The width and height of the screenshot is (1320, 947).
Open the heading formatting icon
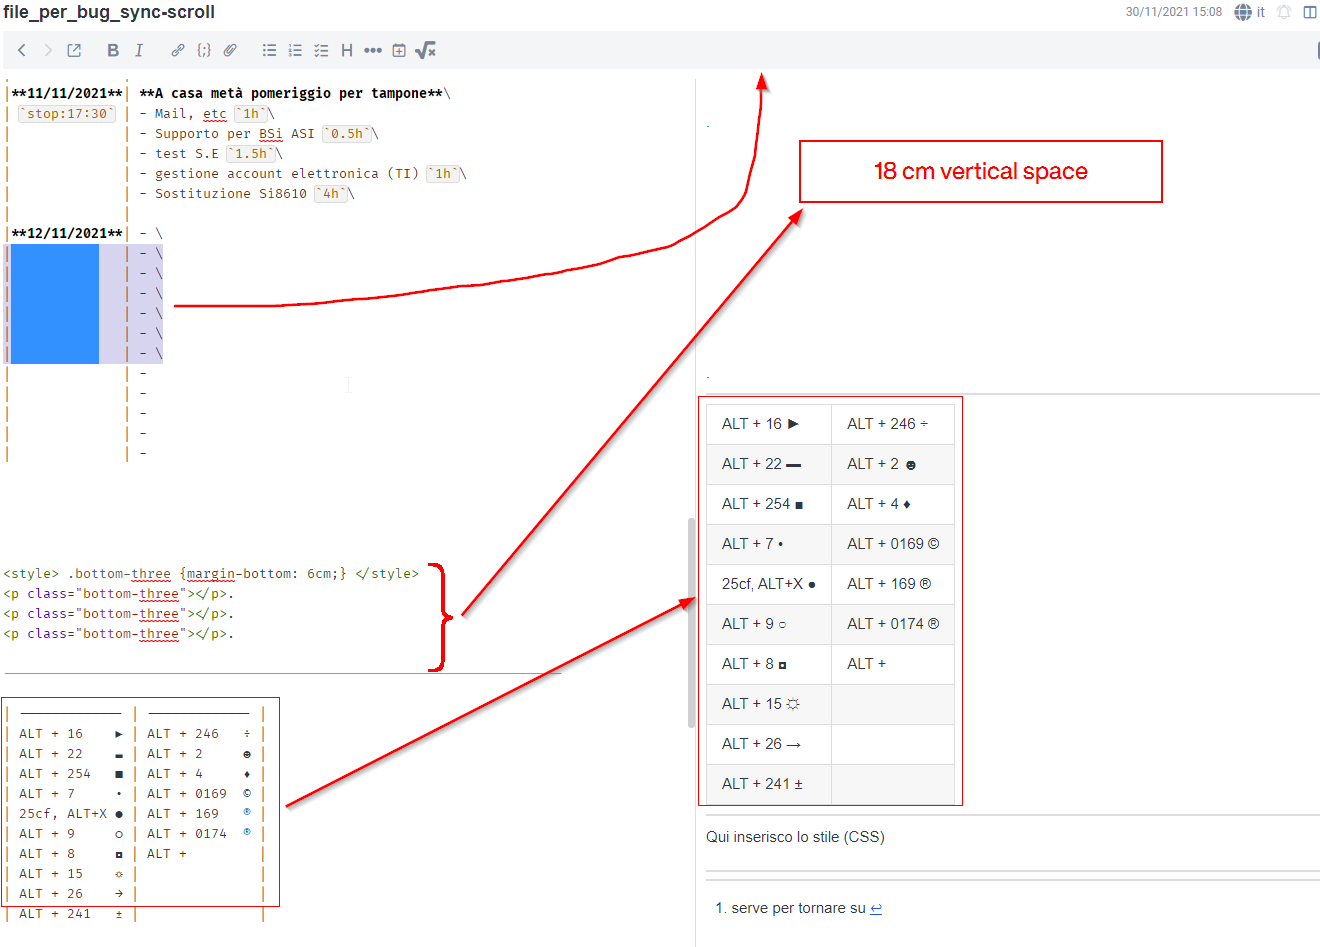coord(346,49)
